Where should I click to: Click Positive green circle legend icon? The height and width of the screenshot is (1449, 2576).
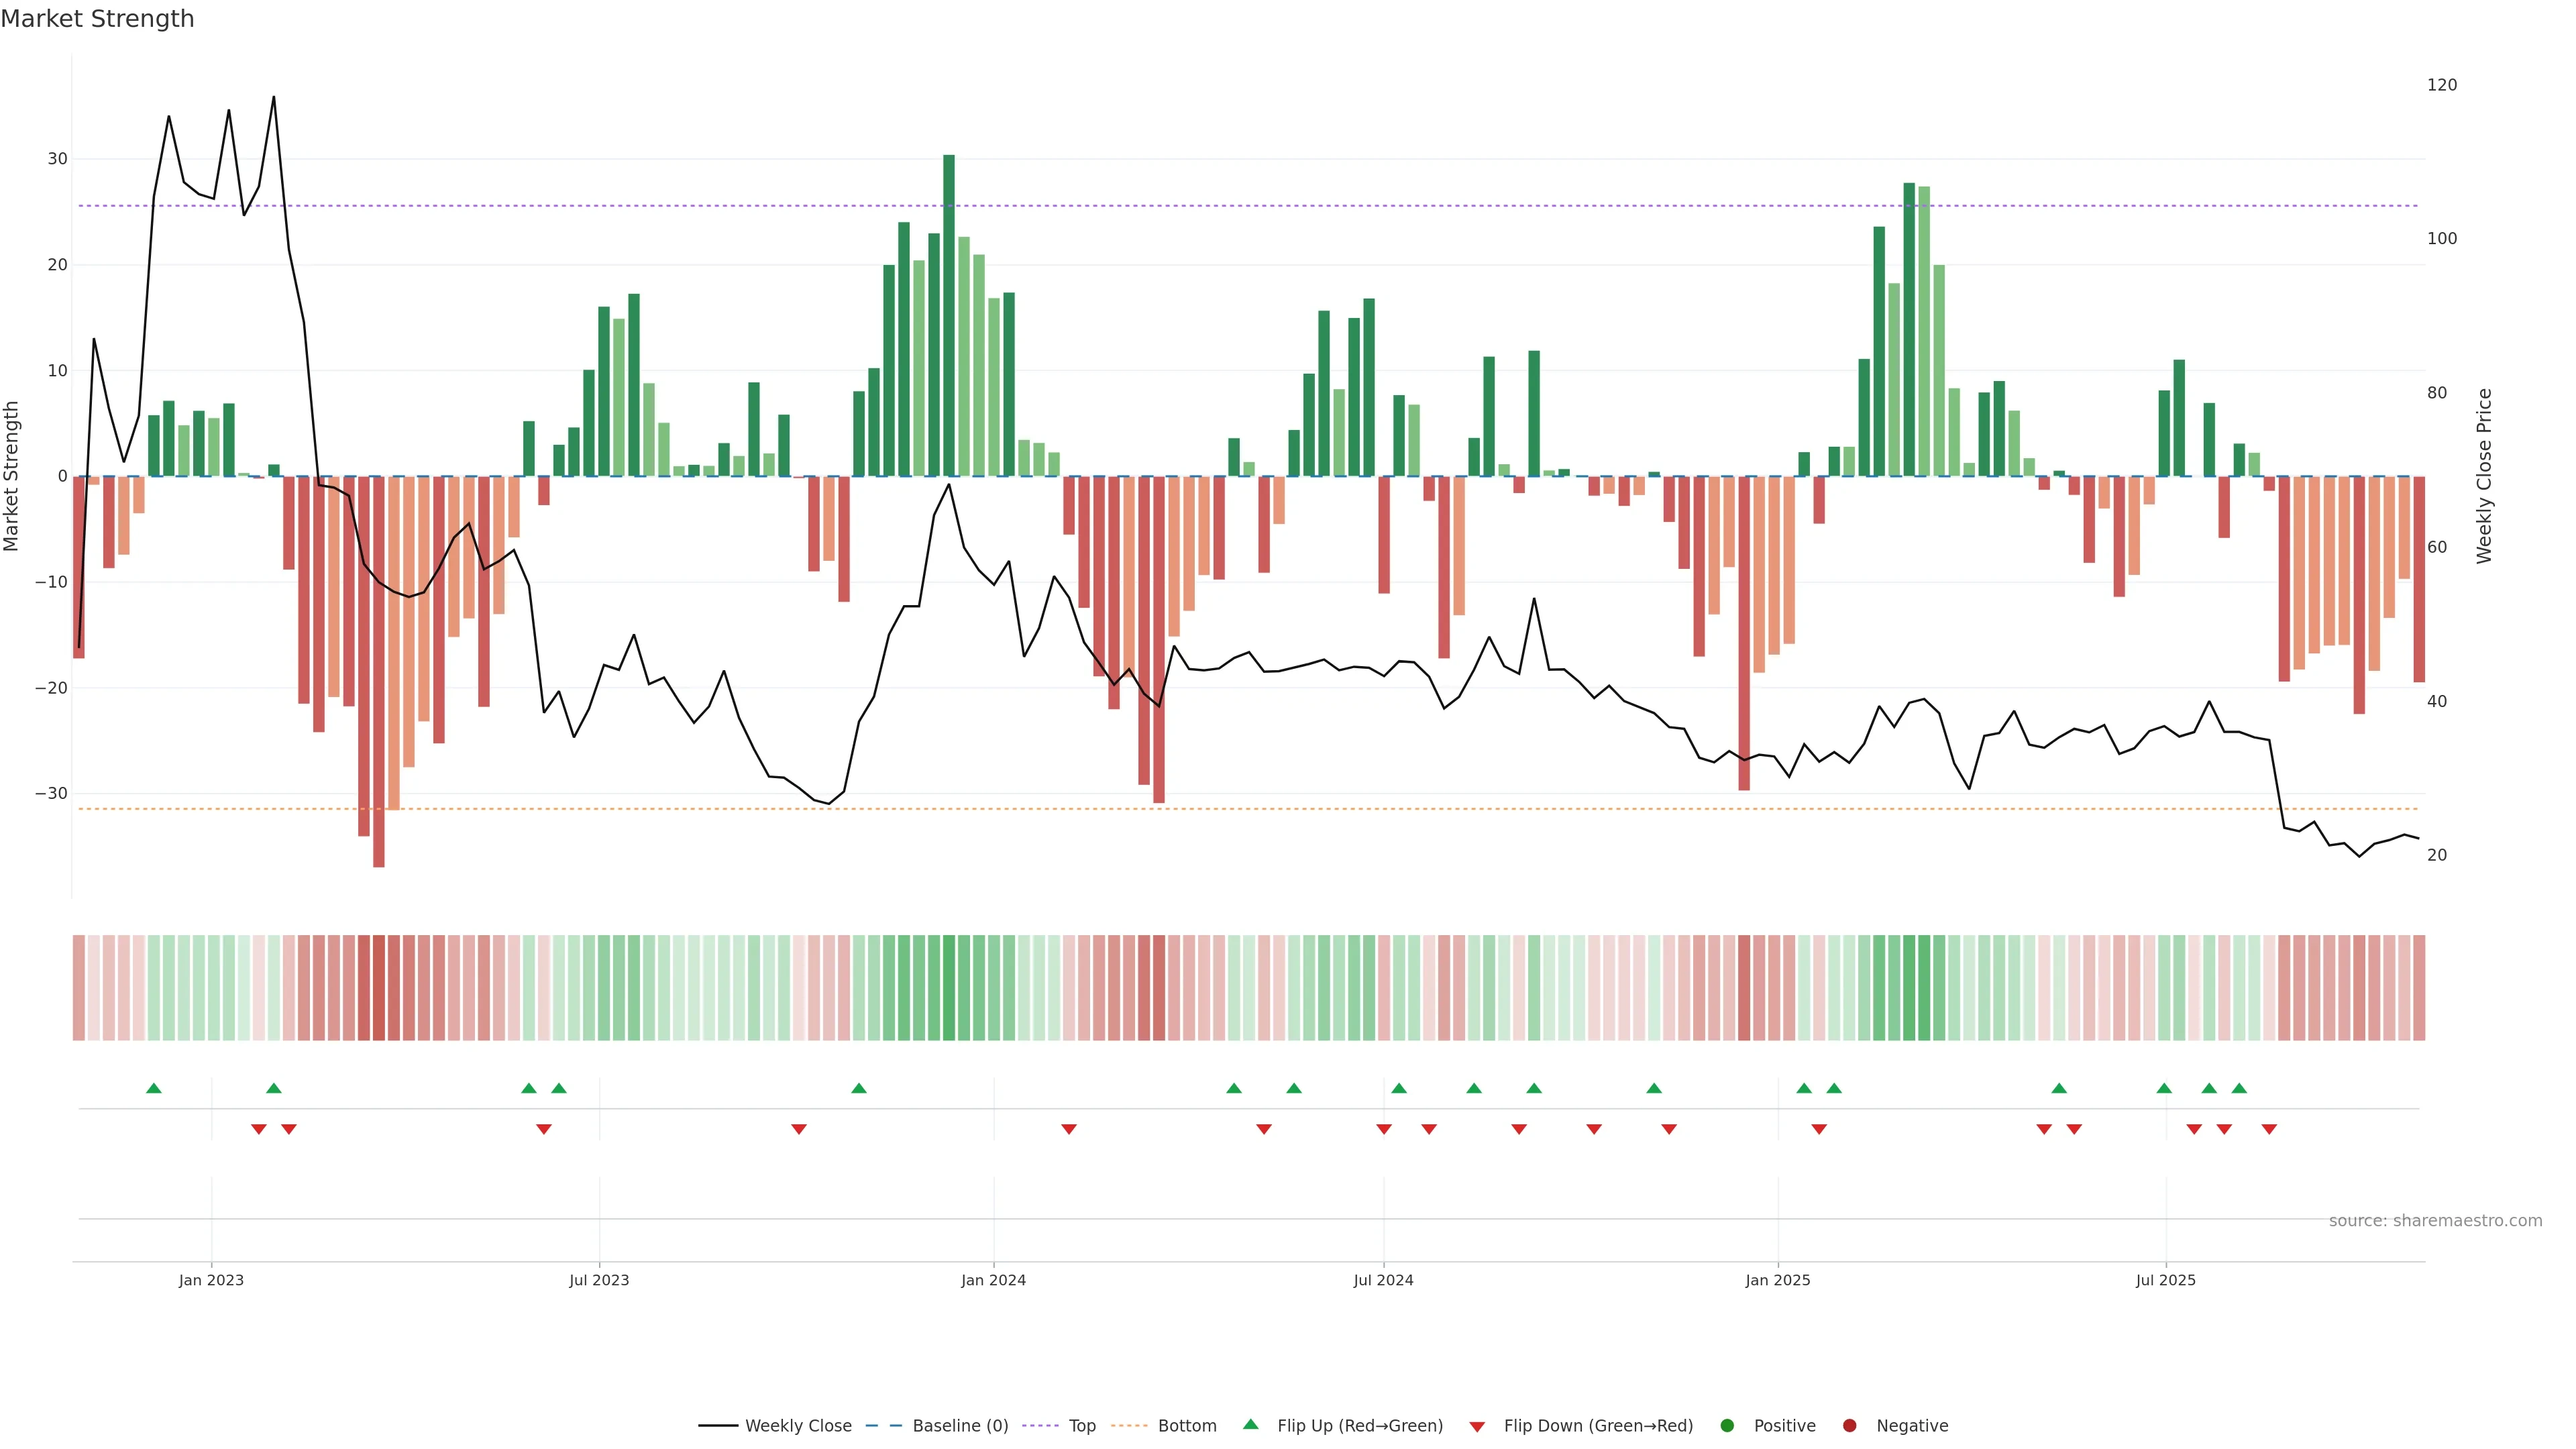tap(1727, 1426)
